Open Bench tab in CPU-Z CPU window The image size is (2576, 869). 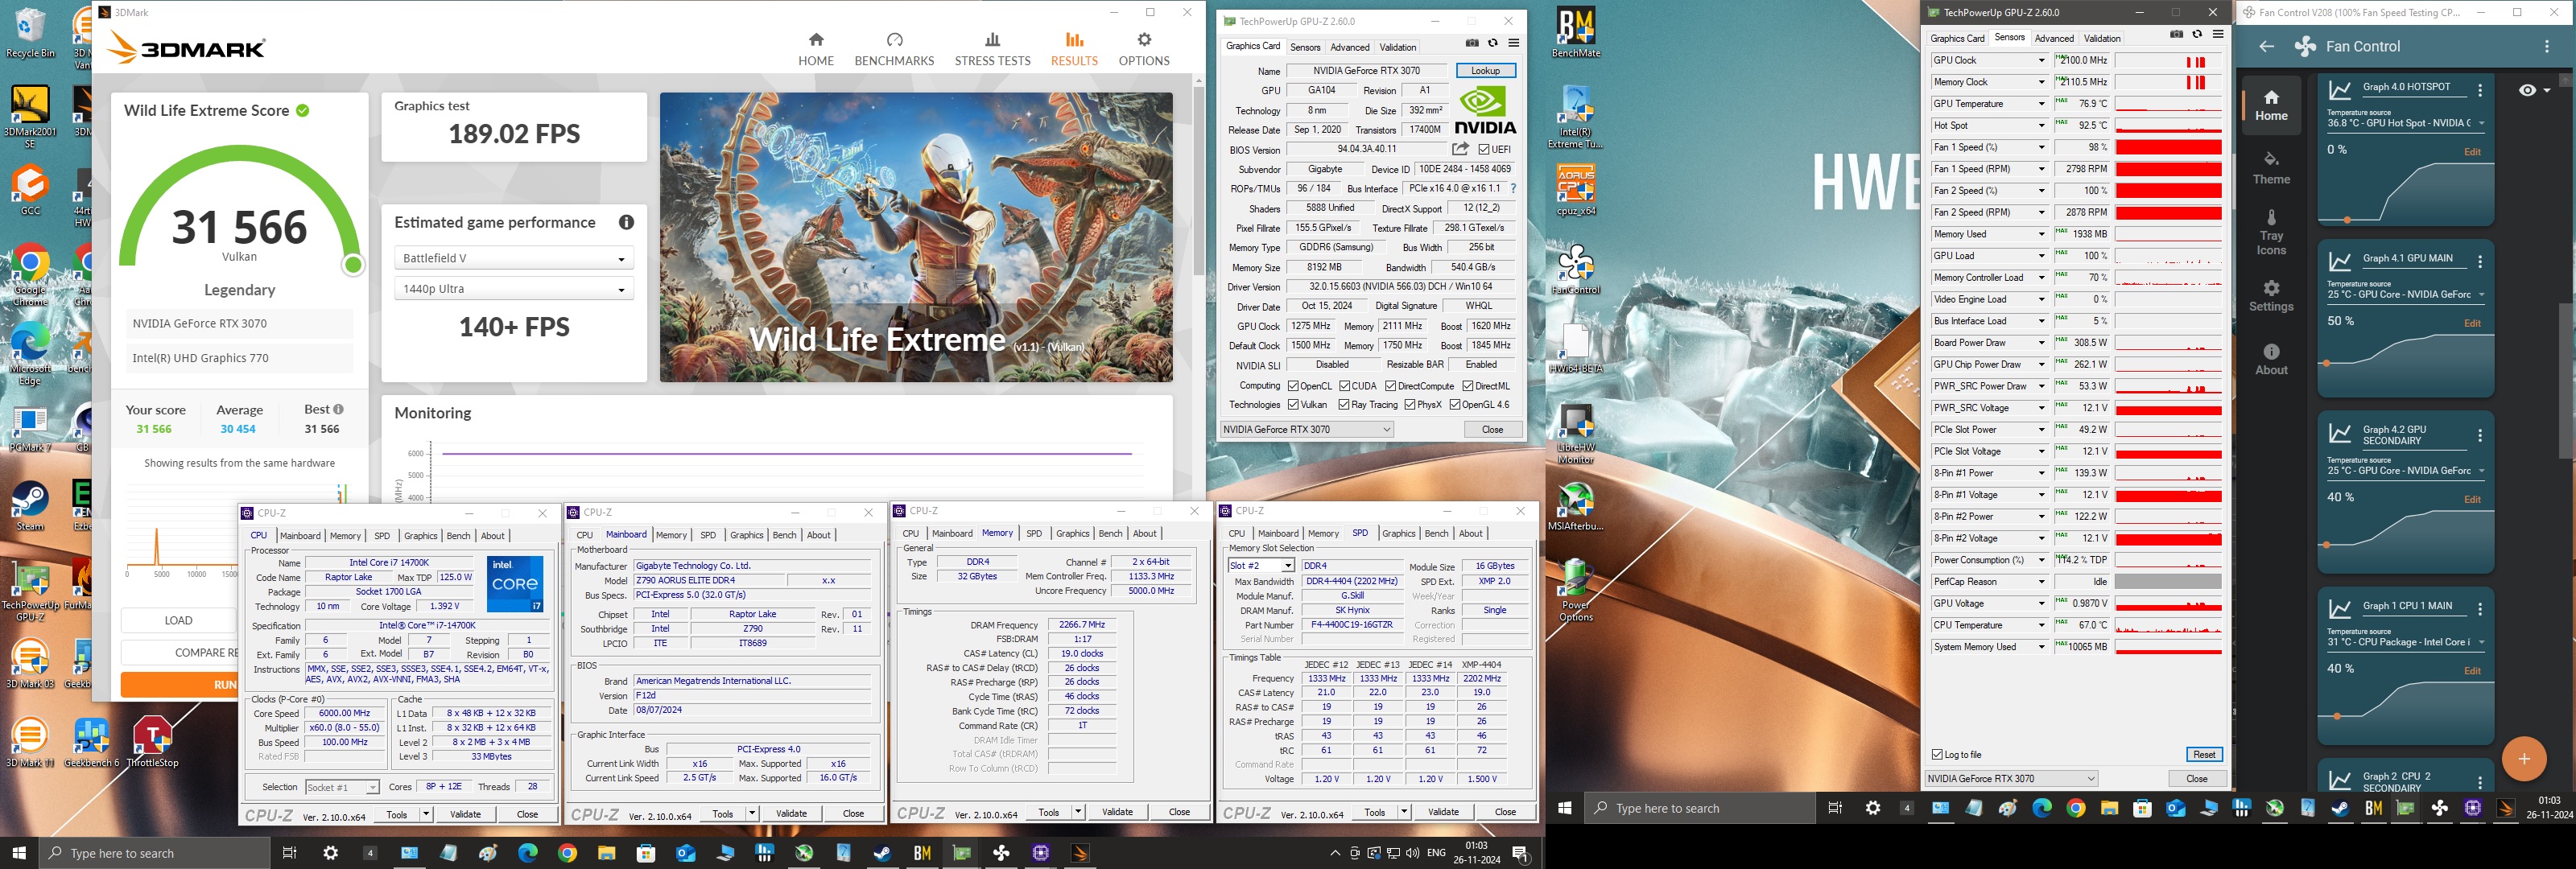[x=458, y=536]
